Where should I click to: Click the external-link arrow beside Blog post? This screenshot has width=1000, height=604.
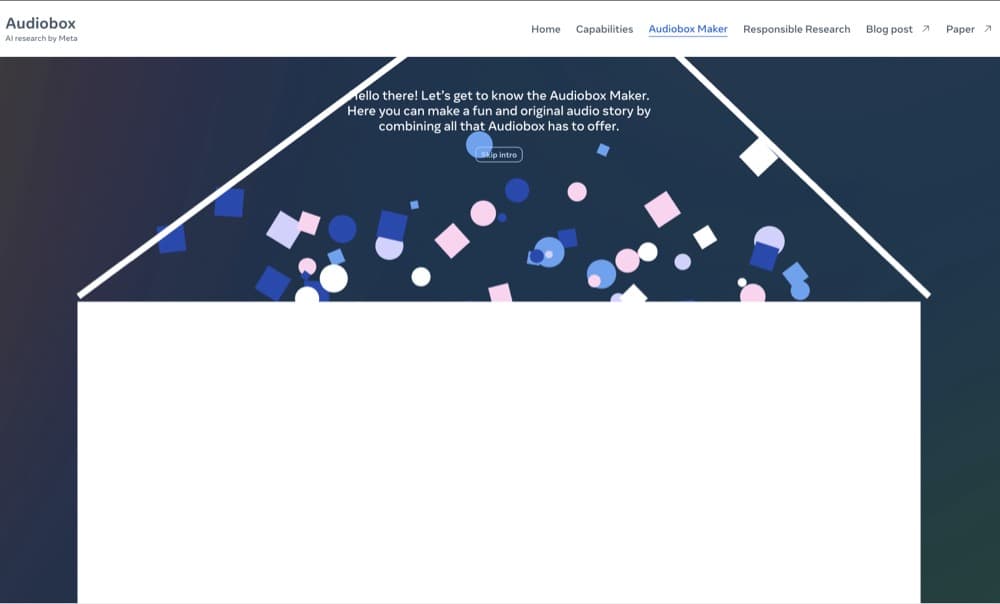click(x=925, y=28)
